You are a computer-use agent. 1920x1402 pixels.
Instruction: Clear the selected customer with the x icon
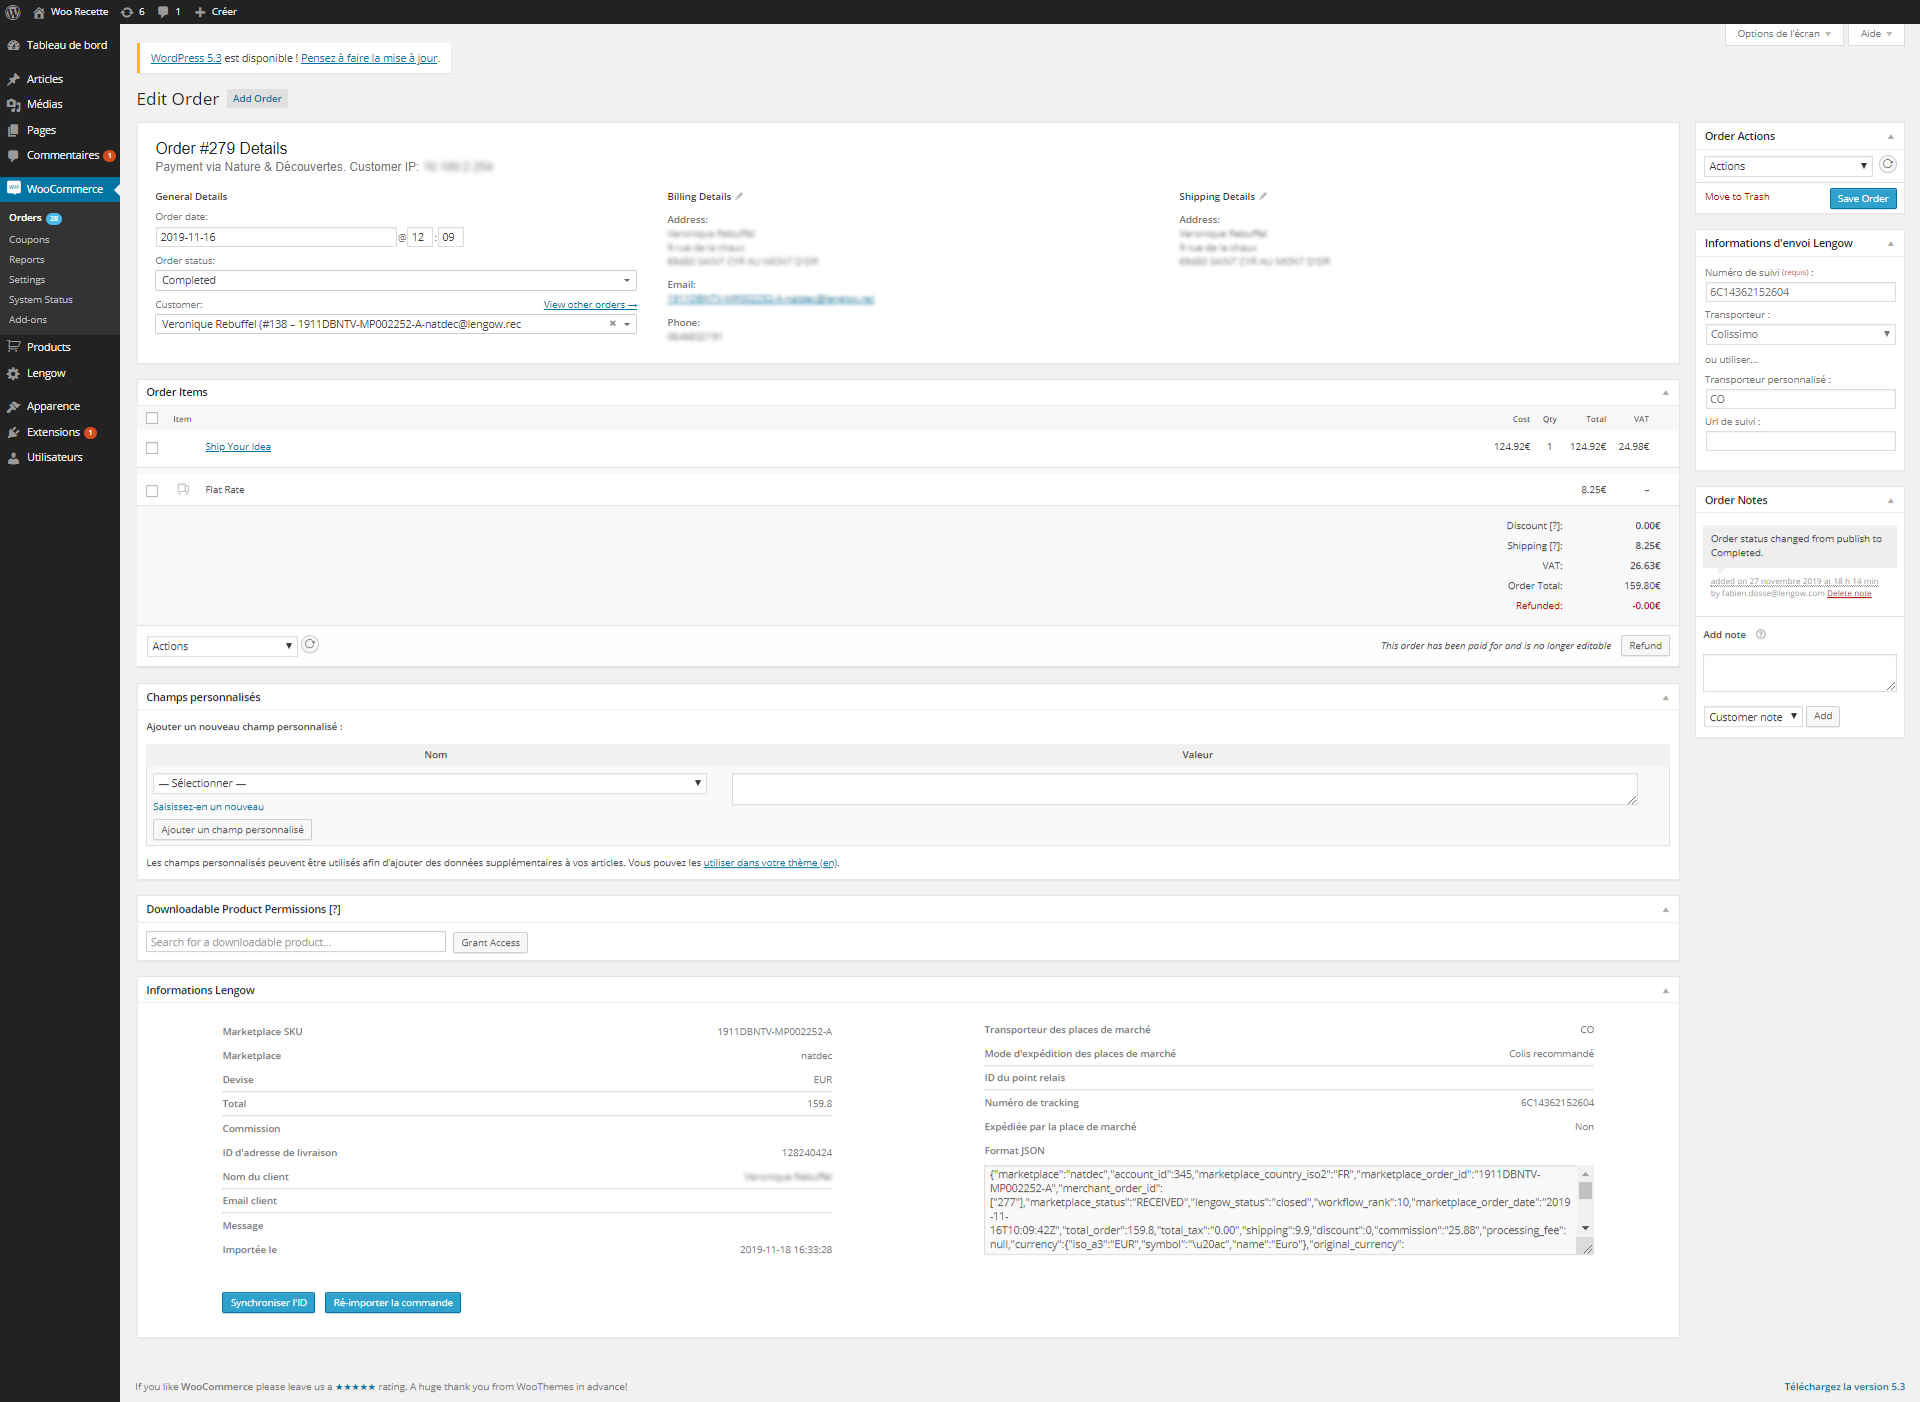612,324
